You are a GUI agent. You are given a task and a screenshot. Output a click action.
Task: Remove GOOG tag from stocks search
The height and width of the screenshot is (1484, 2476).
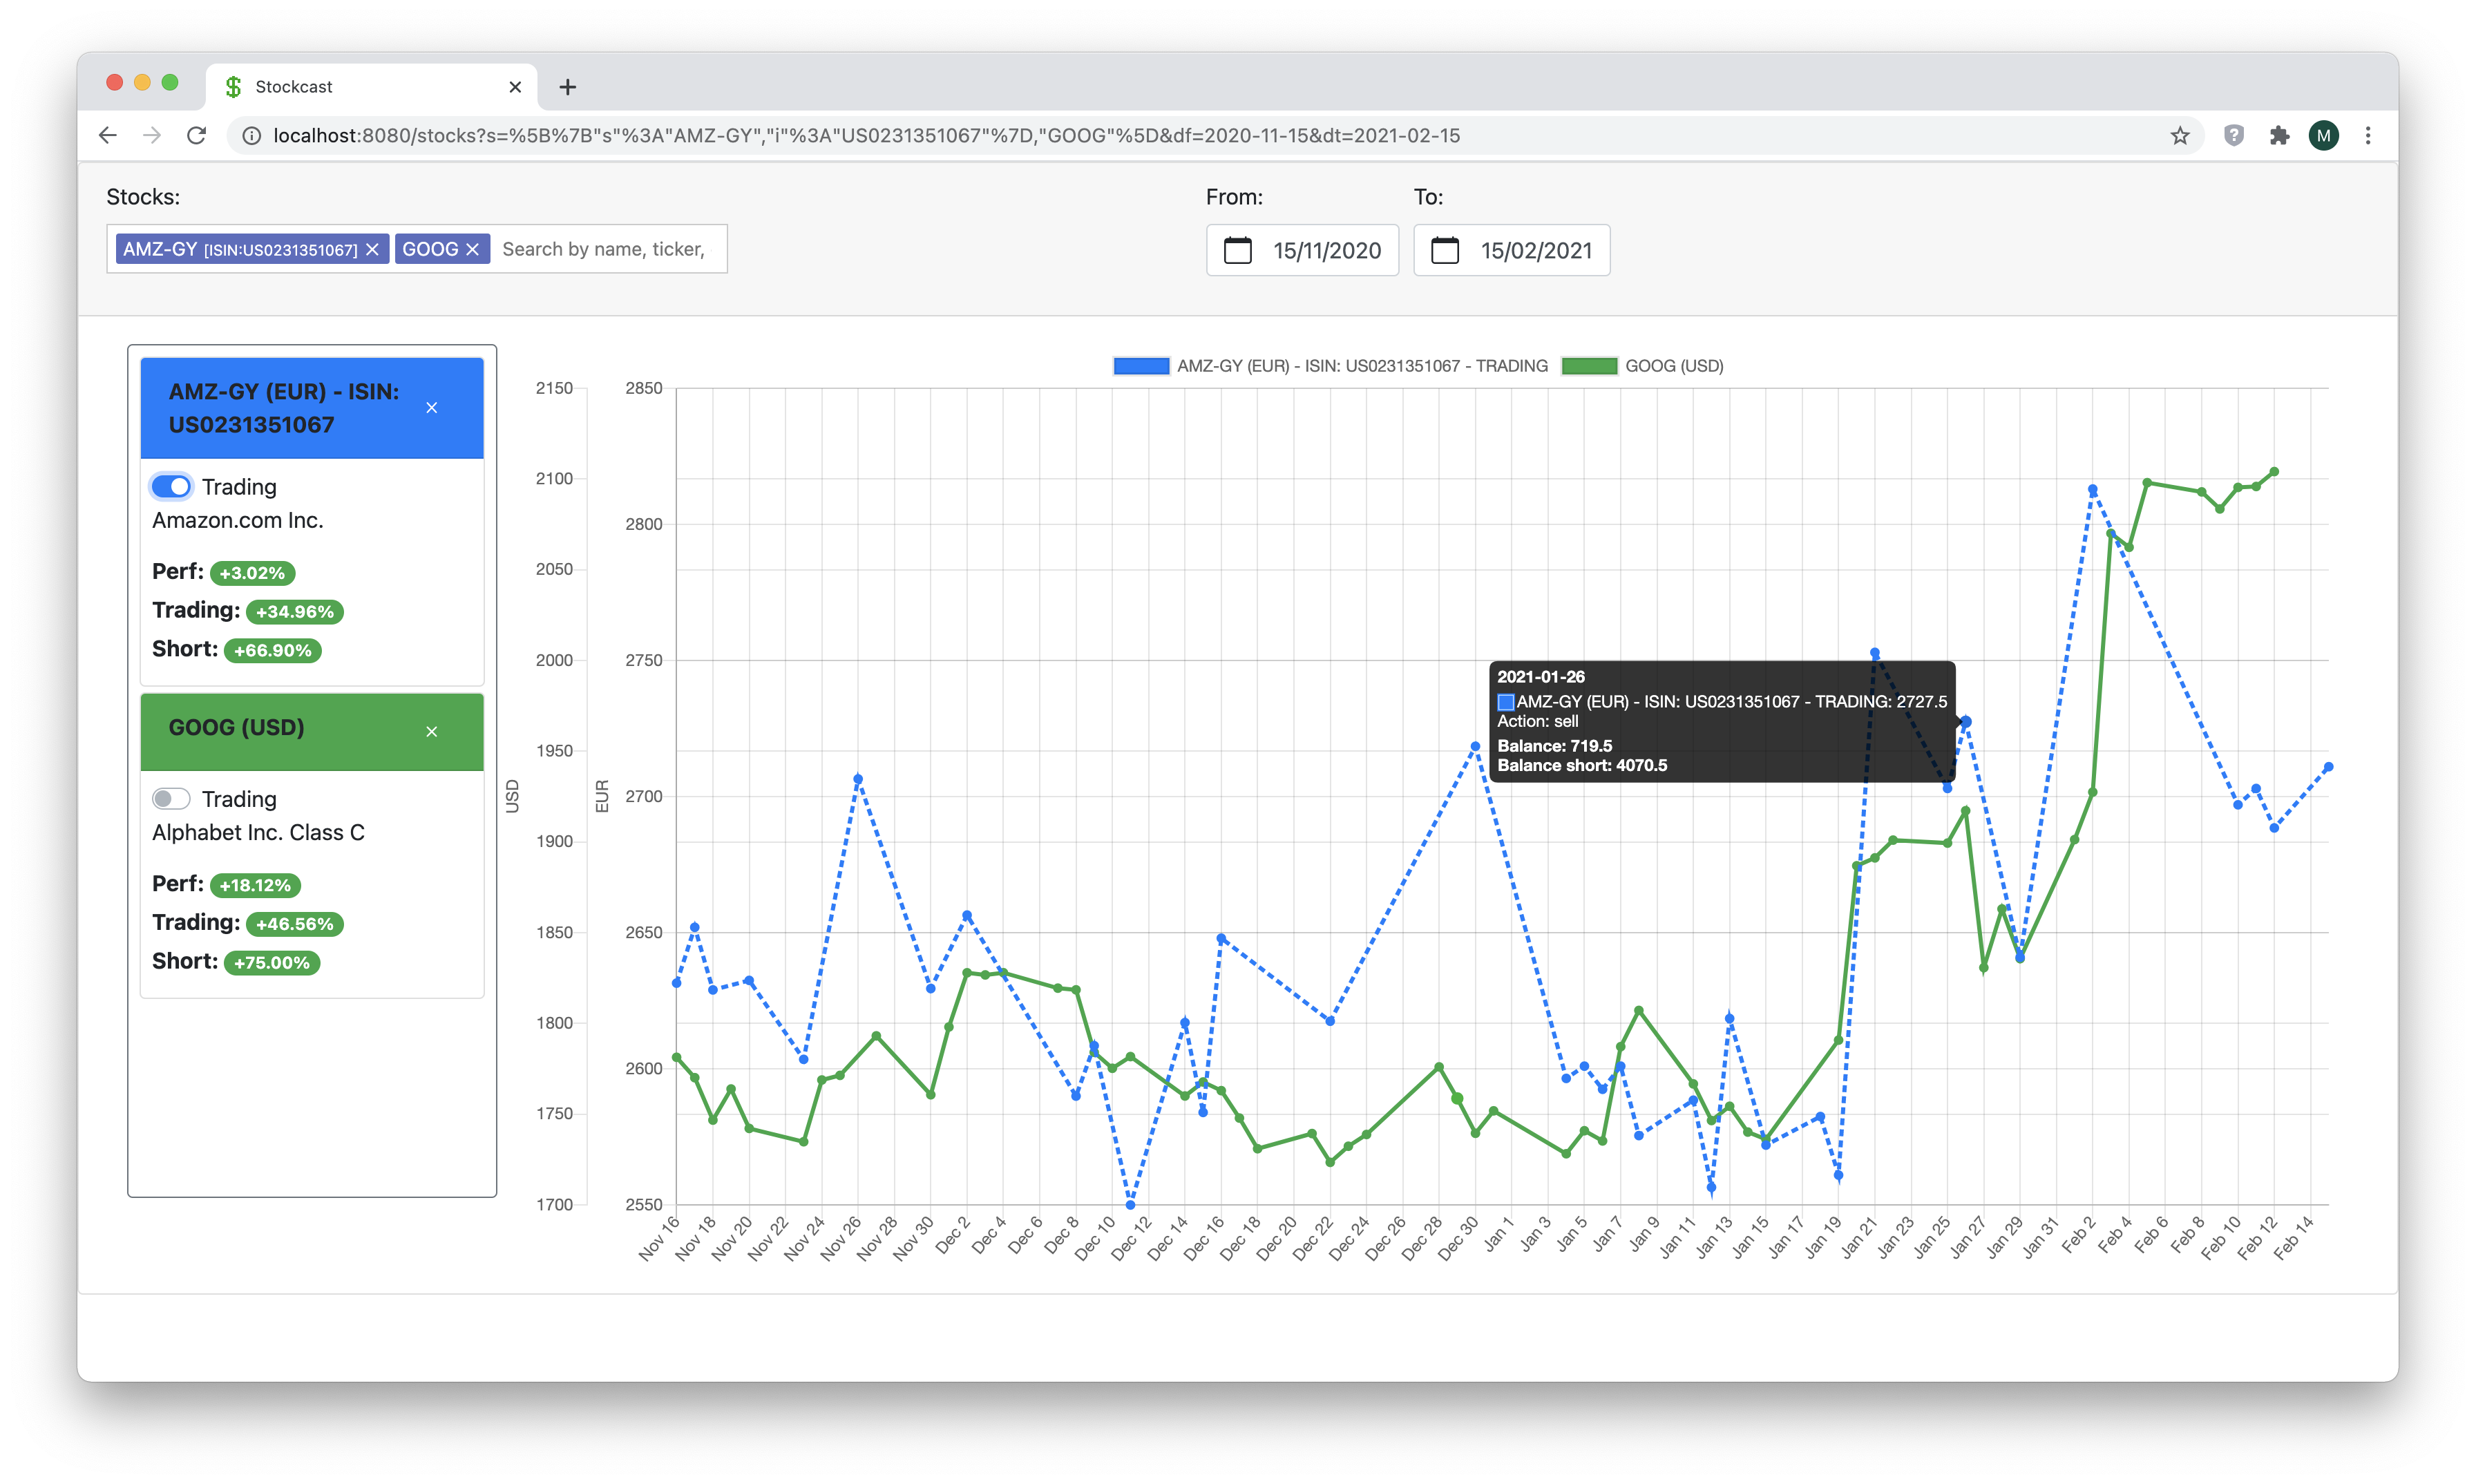tap(473, 250)
